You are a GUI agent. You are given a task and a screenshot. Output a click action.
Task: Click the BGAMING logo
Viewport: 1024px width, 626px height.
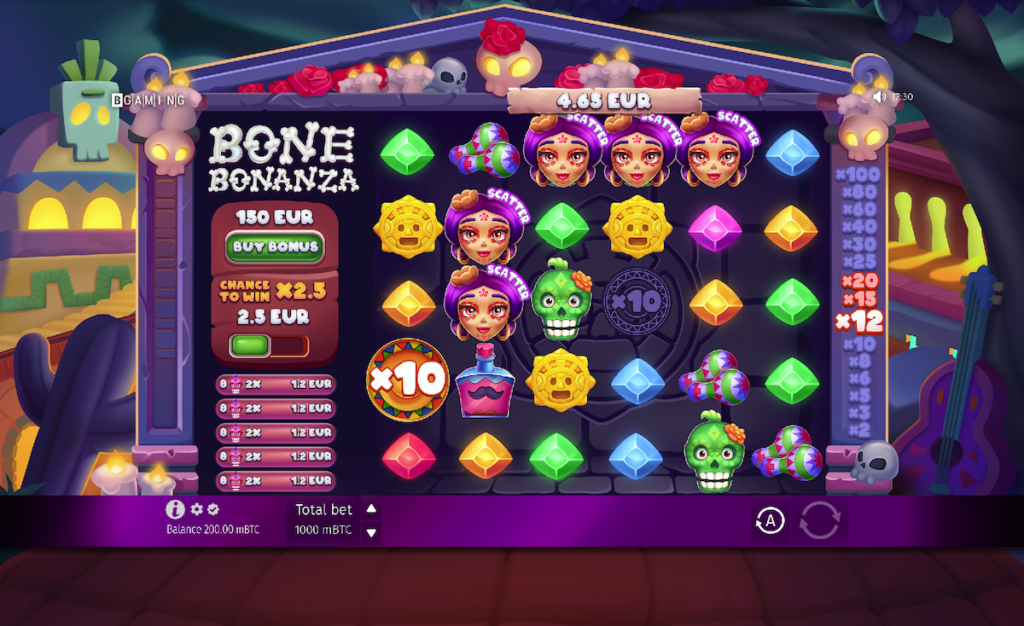click(x=148, y=100)
